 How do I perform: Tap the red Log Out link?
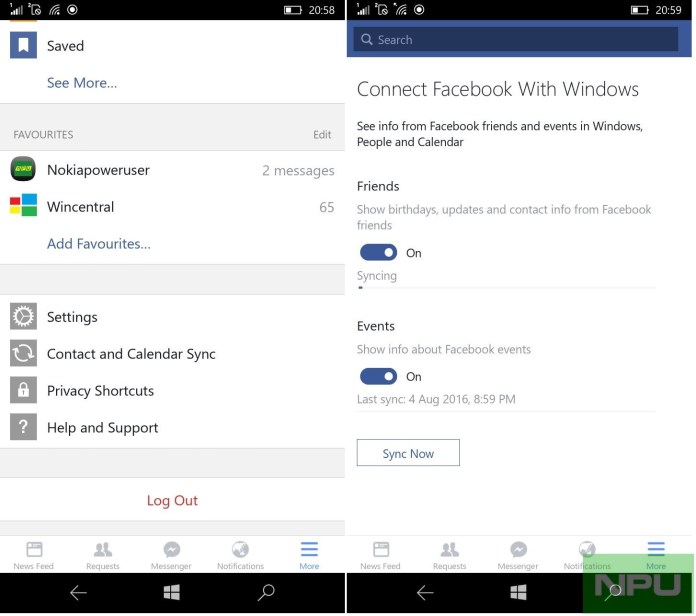(172, 500)
